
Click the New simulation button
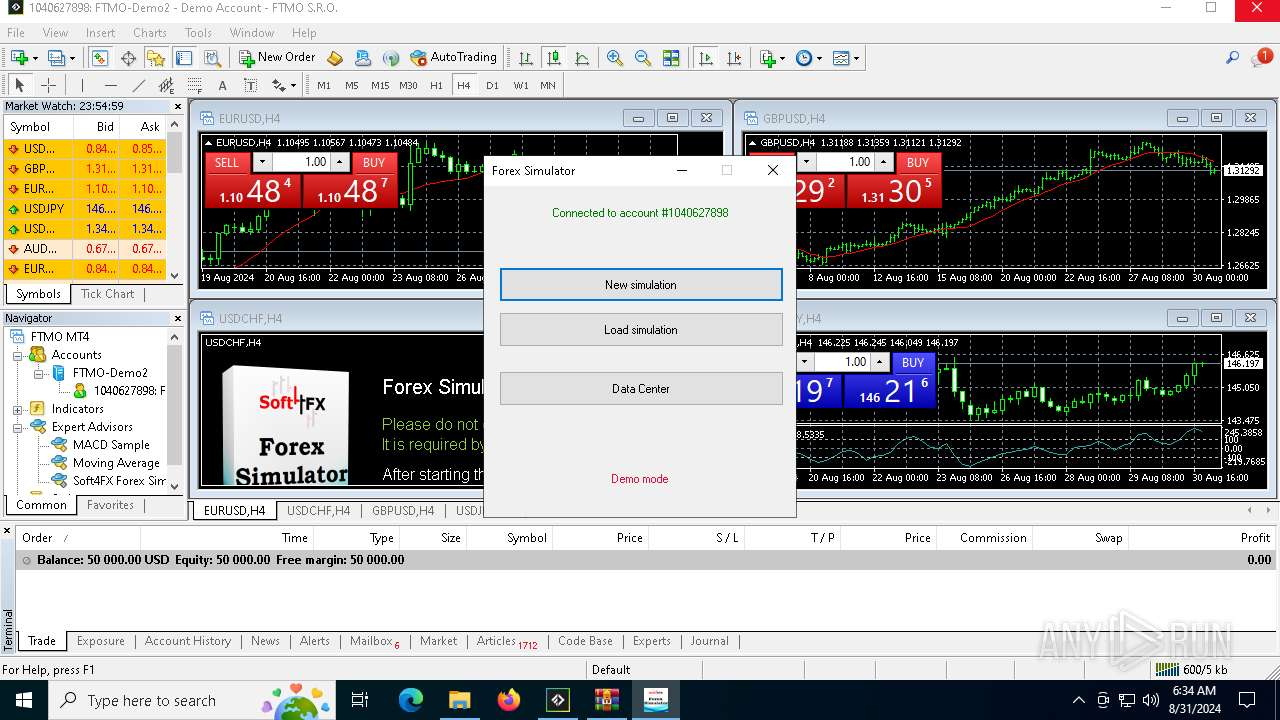[641, 284]
